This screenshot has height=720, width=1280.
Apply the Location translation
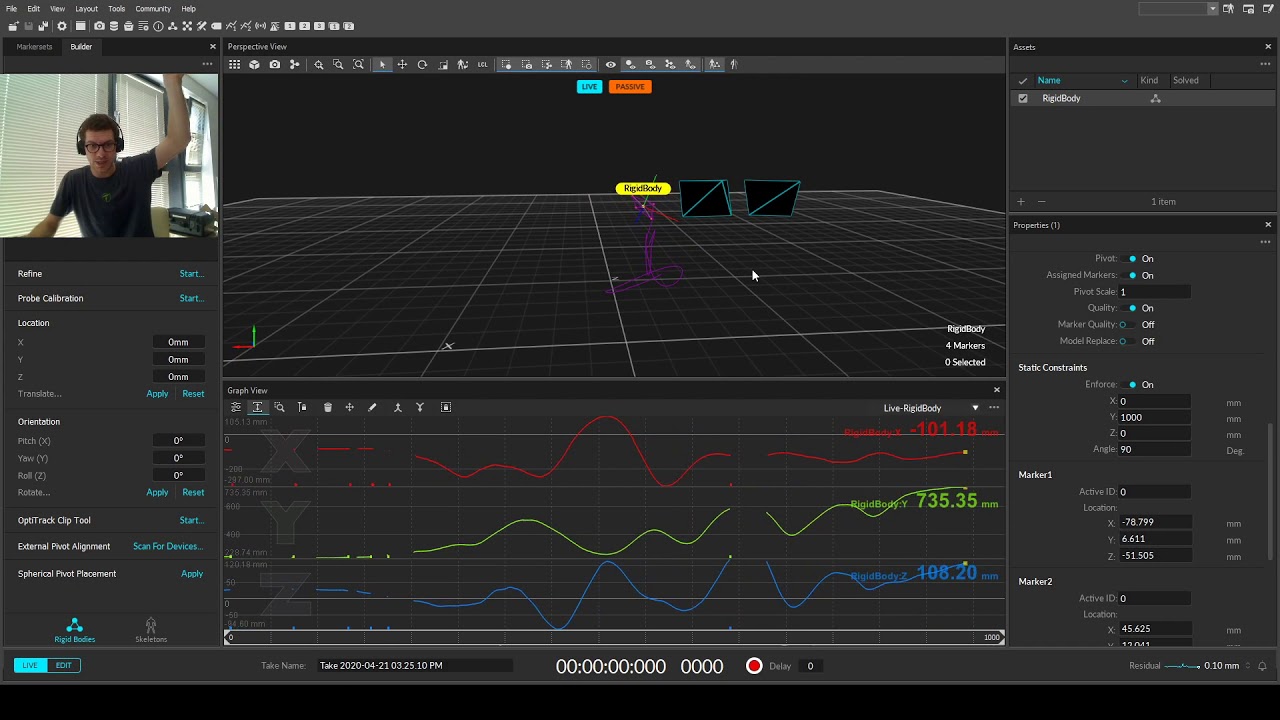(157, 394)
